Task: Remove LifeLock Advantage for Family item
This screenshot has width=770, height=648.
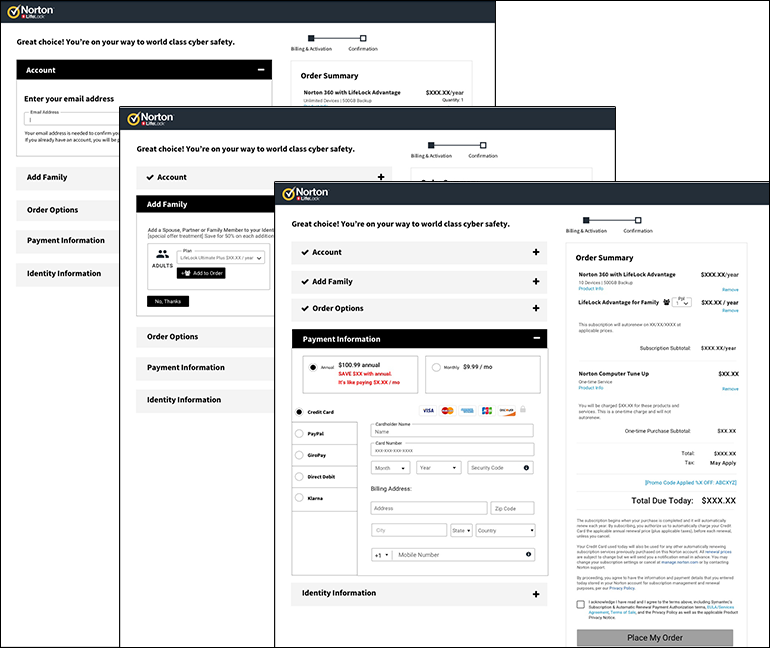Action: point(730,310)
